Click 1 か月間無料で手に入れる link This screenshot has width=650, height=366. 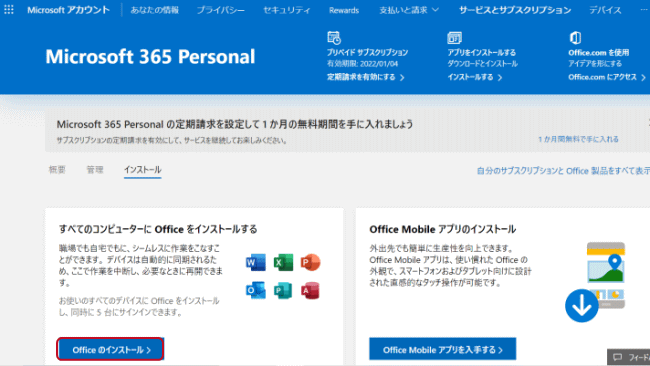pos(578,139)
